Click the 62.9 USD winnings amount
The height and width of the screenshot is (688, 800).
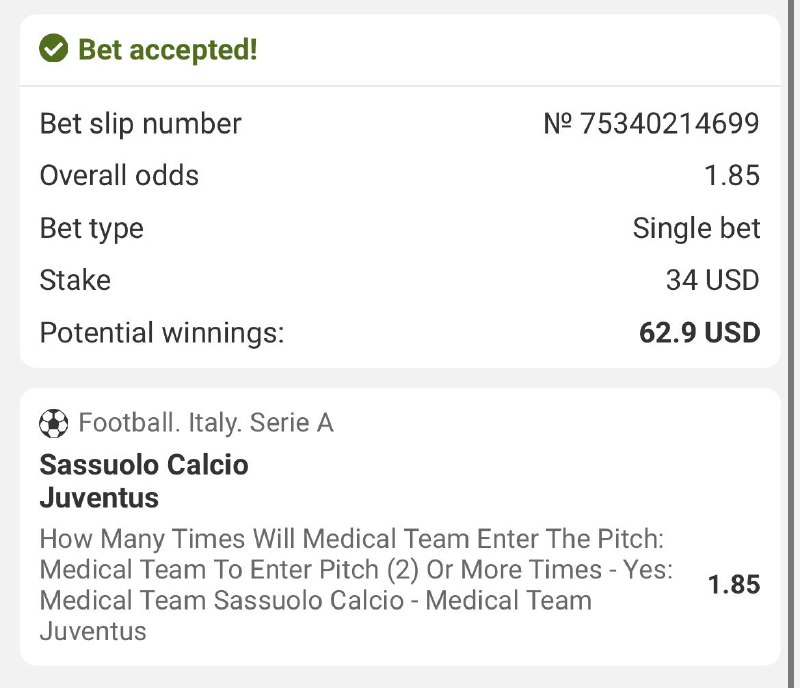pos(699,332)
